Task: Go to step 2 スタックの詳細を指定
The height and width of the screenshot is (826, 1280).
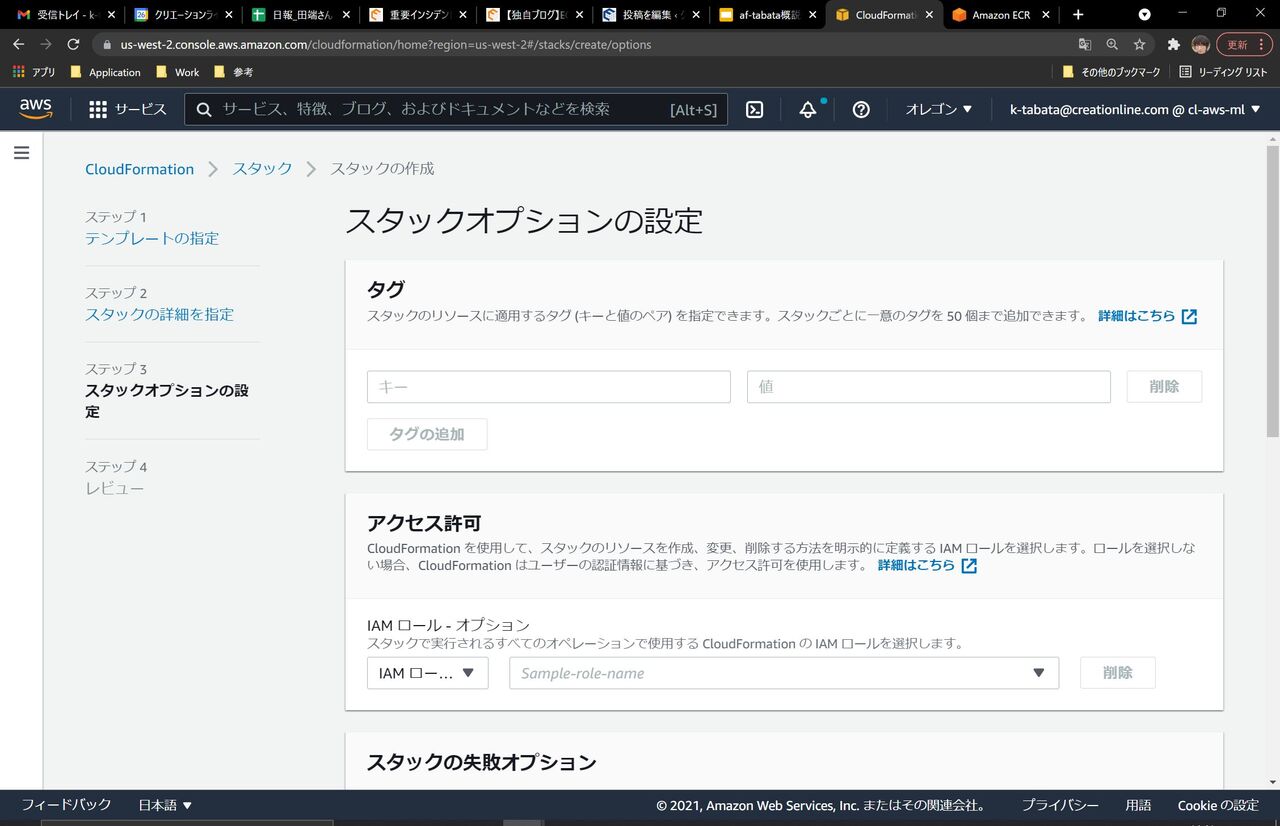Action: [160, 314]
